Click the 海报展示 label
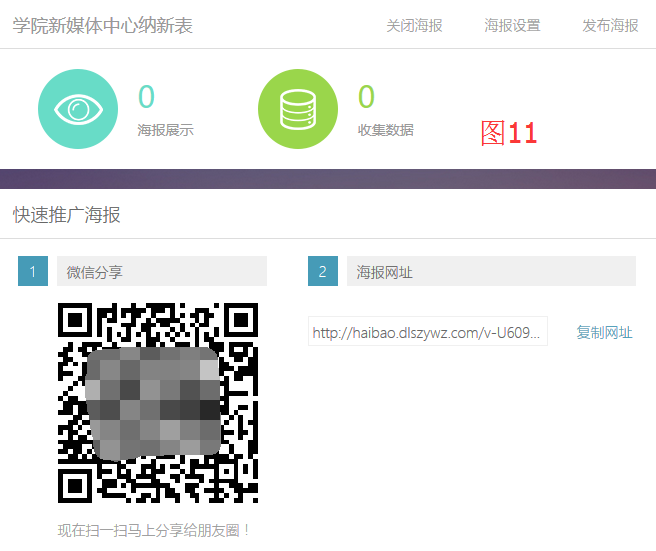The image size is (656, 551). 165,130
